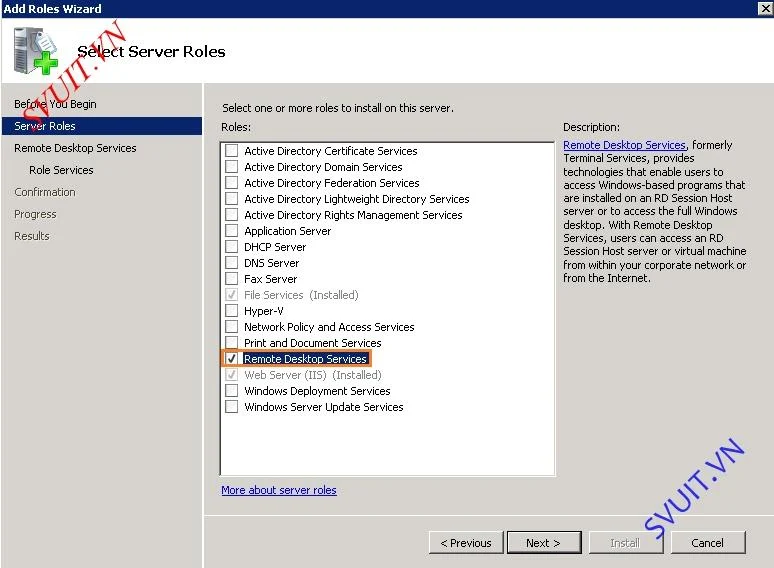Check Windows Deployment Services checkbox
This screenshot has width=774, height=568.
pyautogui.click(x=232, y=390)
